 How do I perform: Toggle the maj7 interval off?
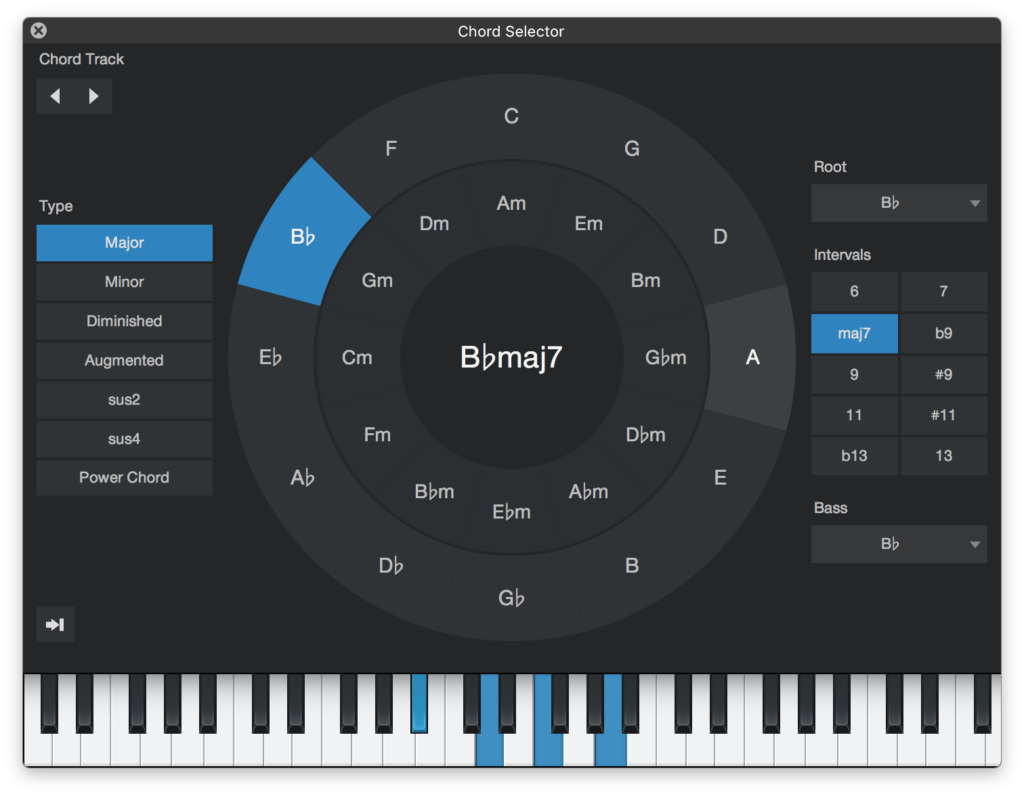click(854, 333)
